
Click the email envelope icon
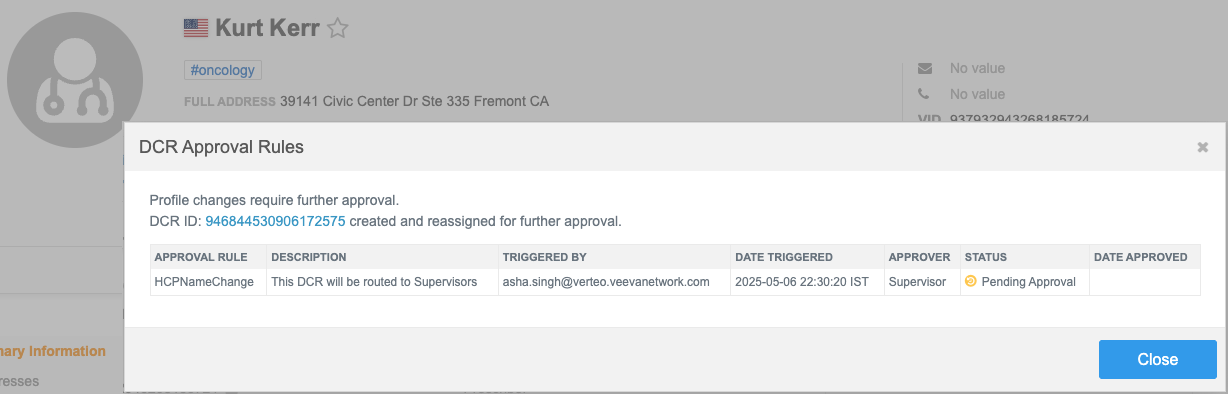pyautogui.click(x=925, y=69)
